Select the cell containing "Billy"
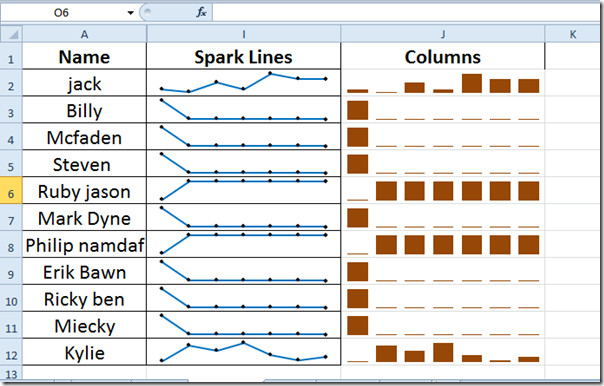The width and height of the screenshot is (604, 386). (84, 110)
